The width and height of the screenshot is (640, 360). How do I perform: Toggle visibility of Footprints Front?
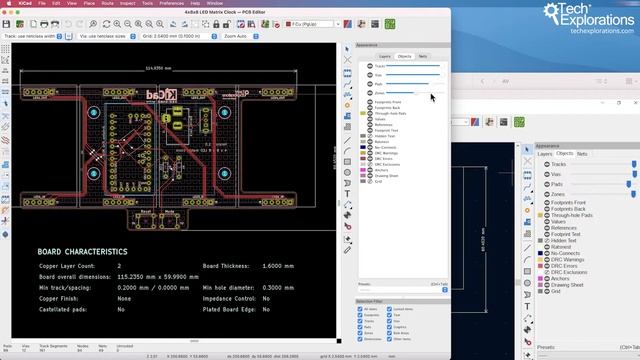[370, 102]
